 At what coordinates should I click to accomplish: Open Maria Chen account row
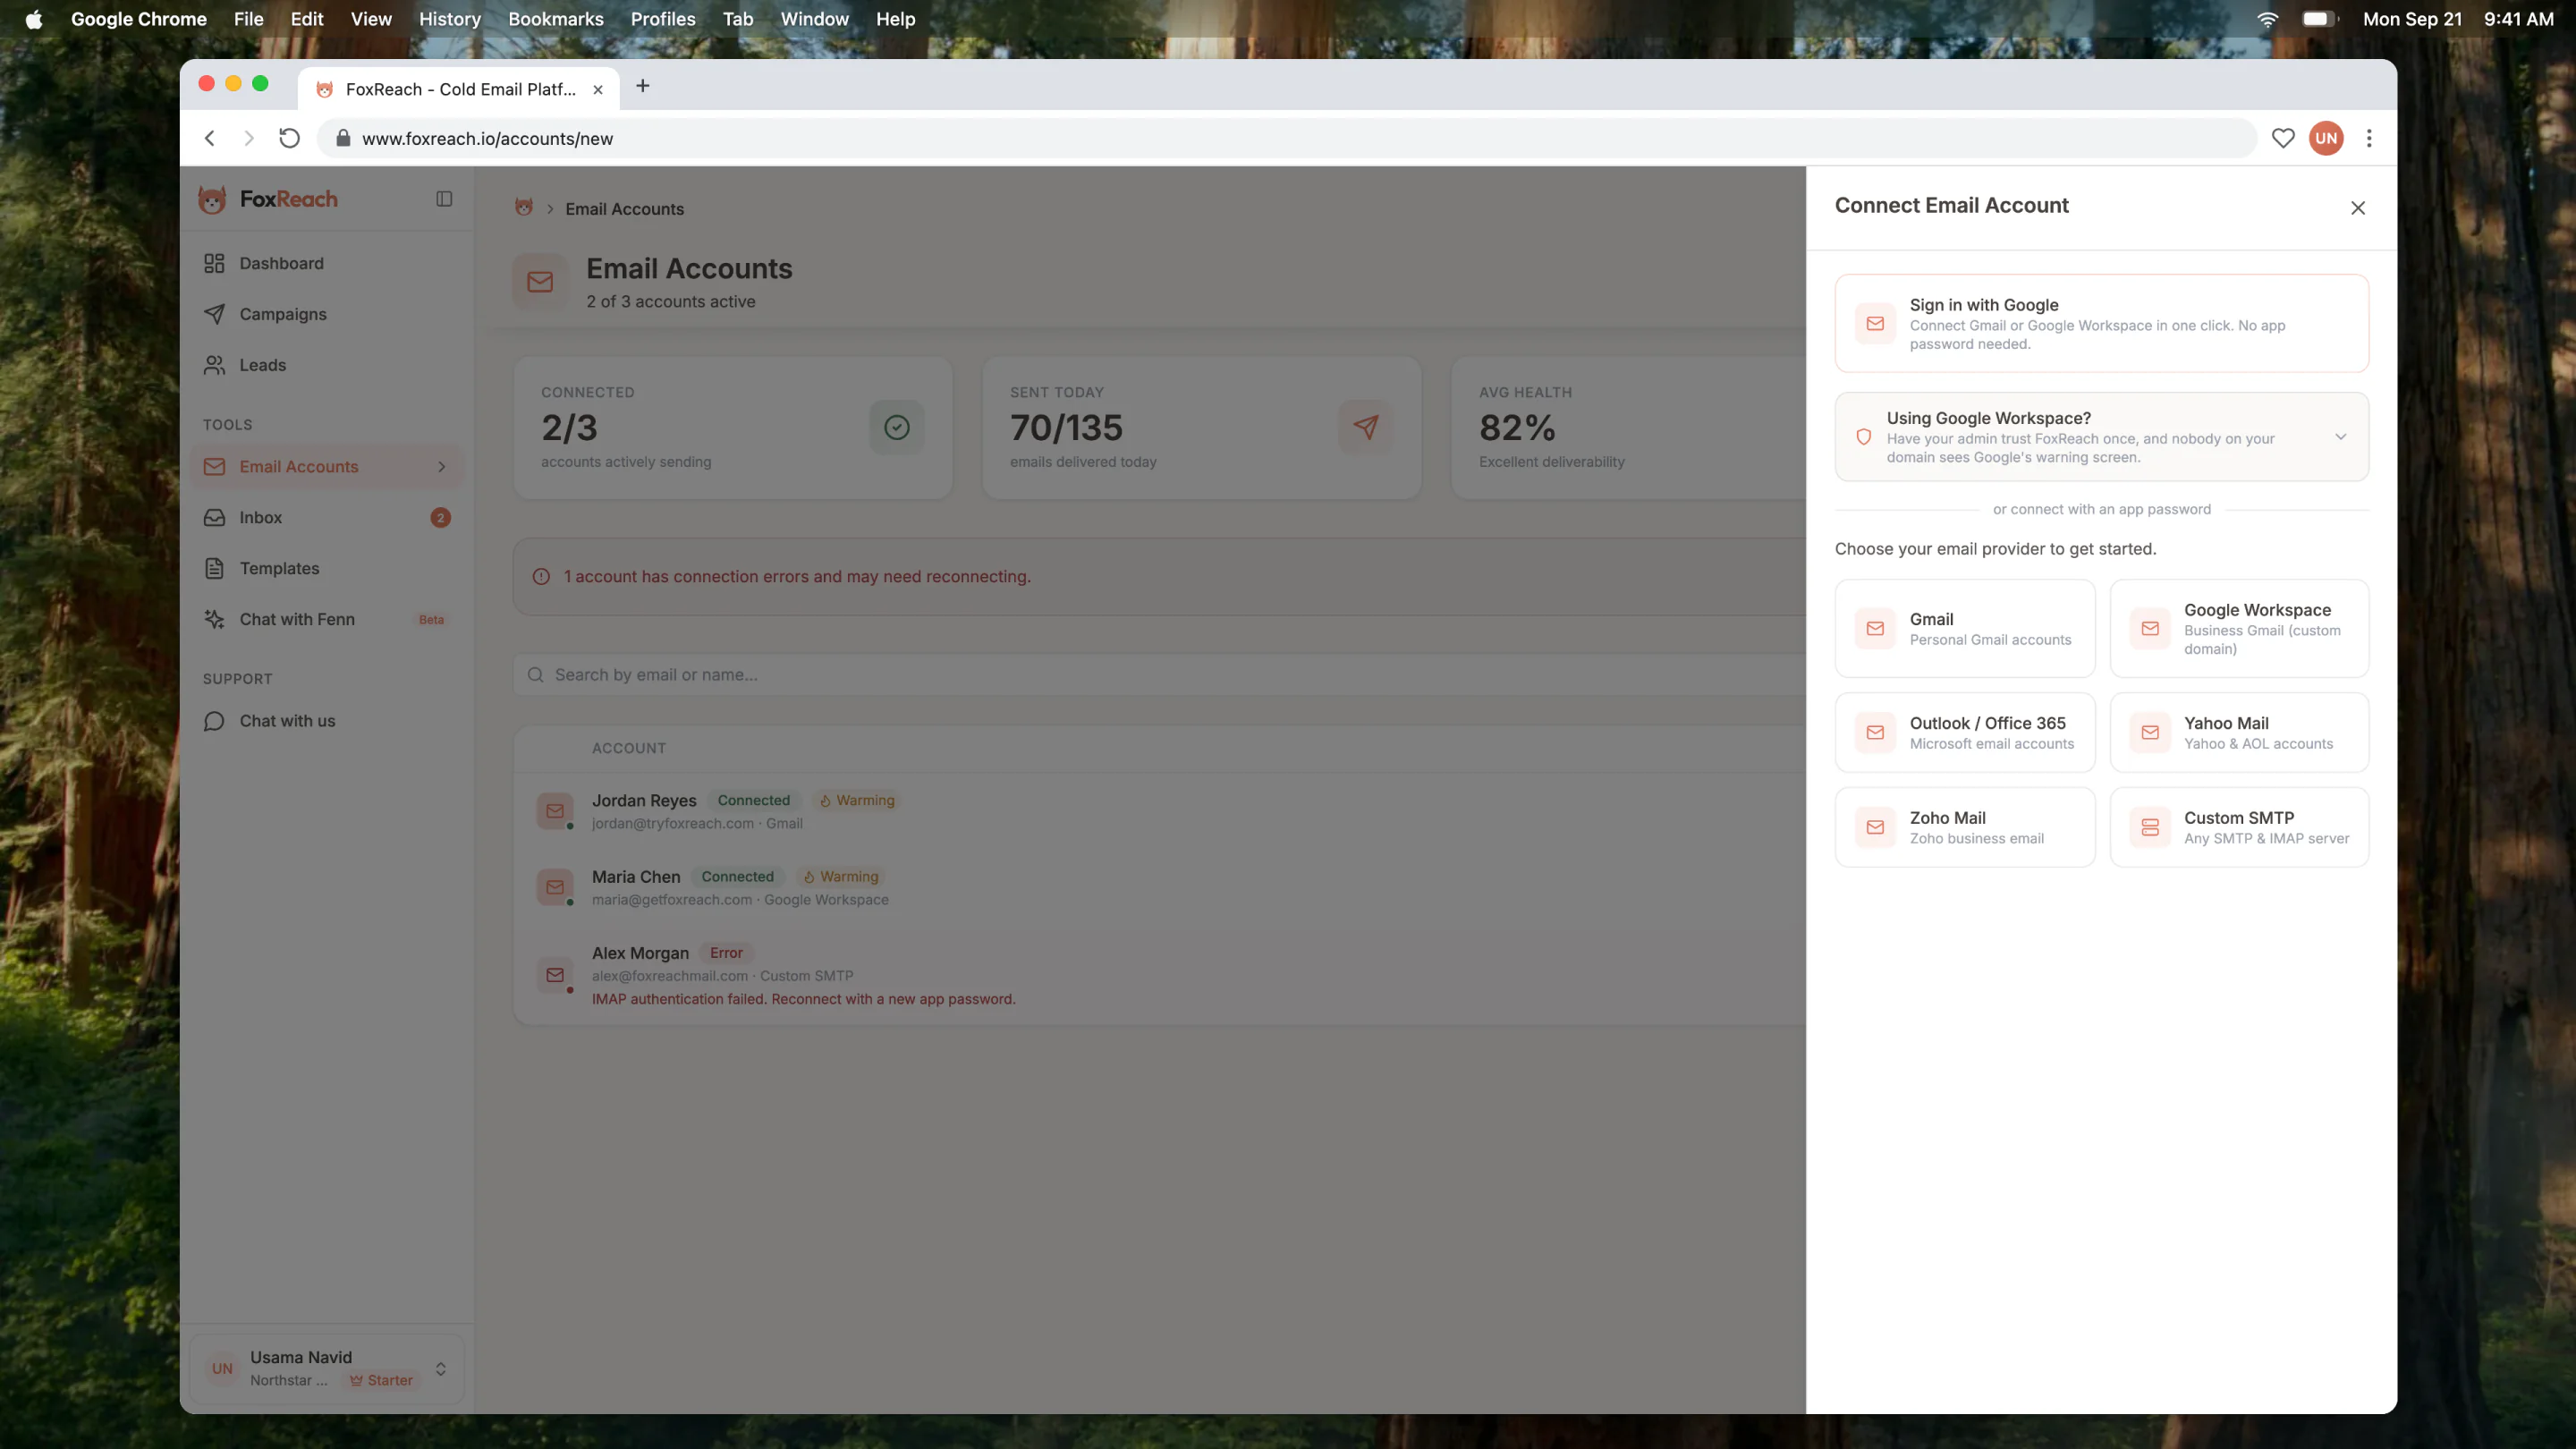pyautogui.click(x=1158, y=887)
